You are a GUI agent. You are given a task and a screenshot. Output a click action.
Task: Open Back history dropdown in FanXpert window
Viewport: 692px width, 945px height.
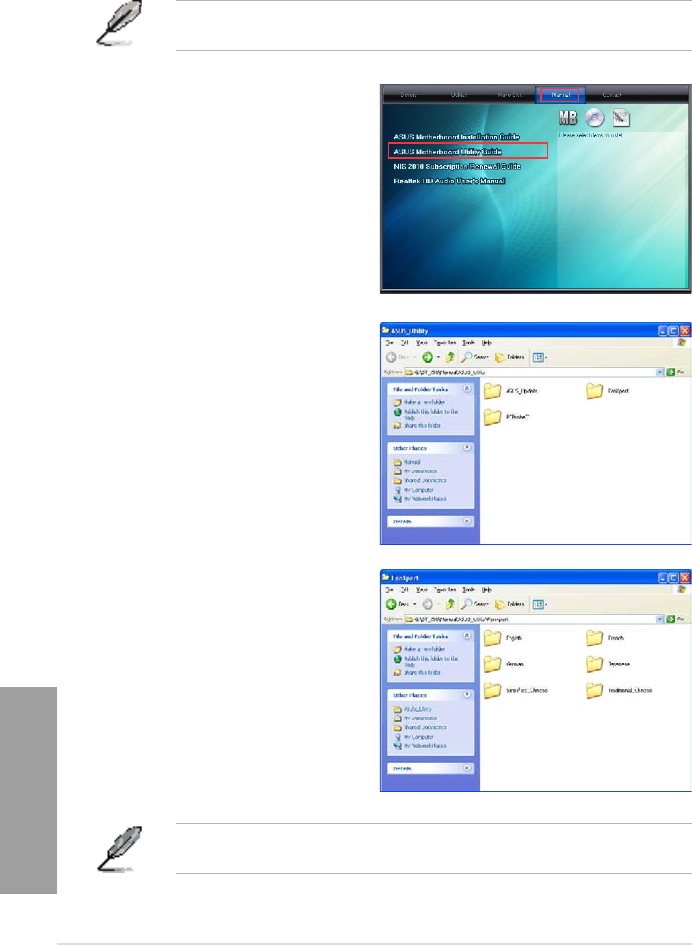[x=415, y=604]
